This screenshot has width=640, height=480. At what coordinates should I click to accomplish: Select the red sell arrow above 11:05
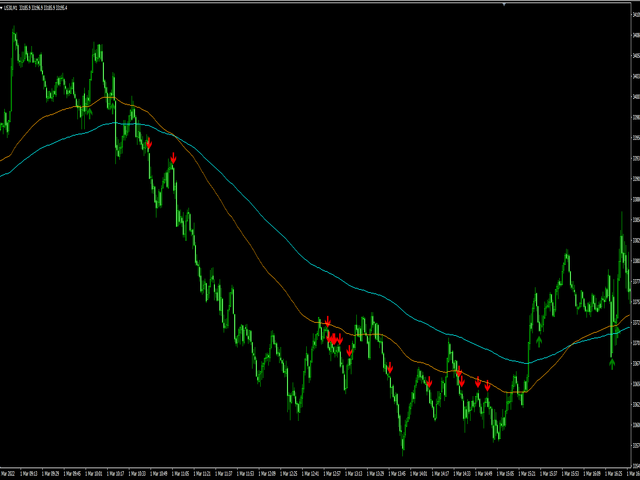point(173,158)
